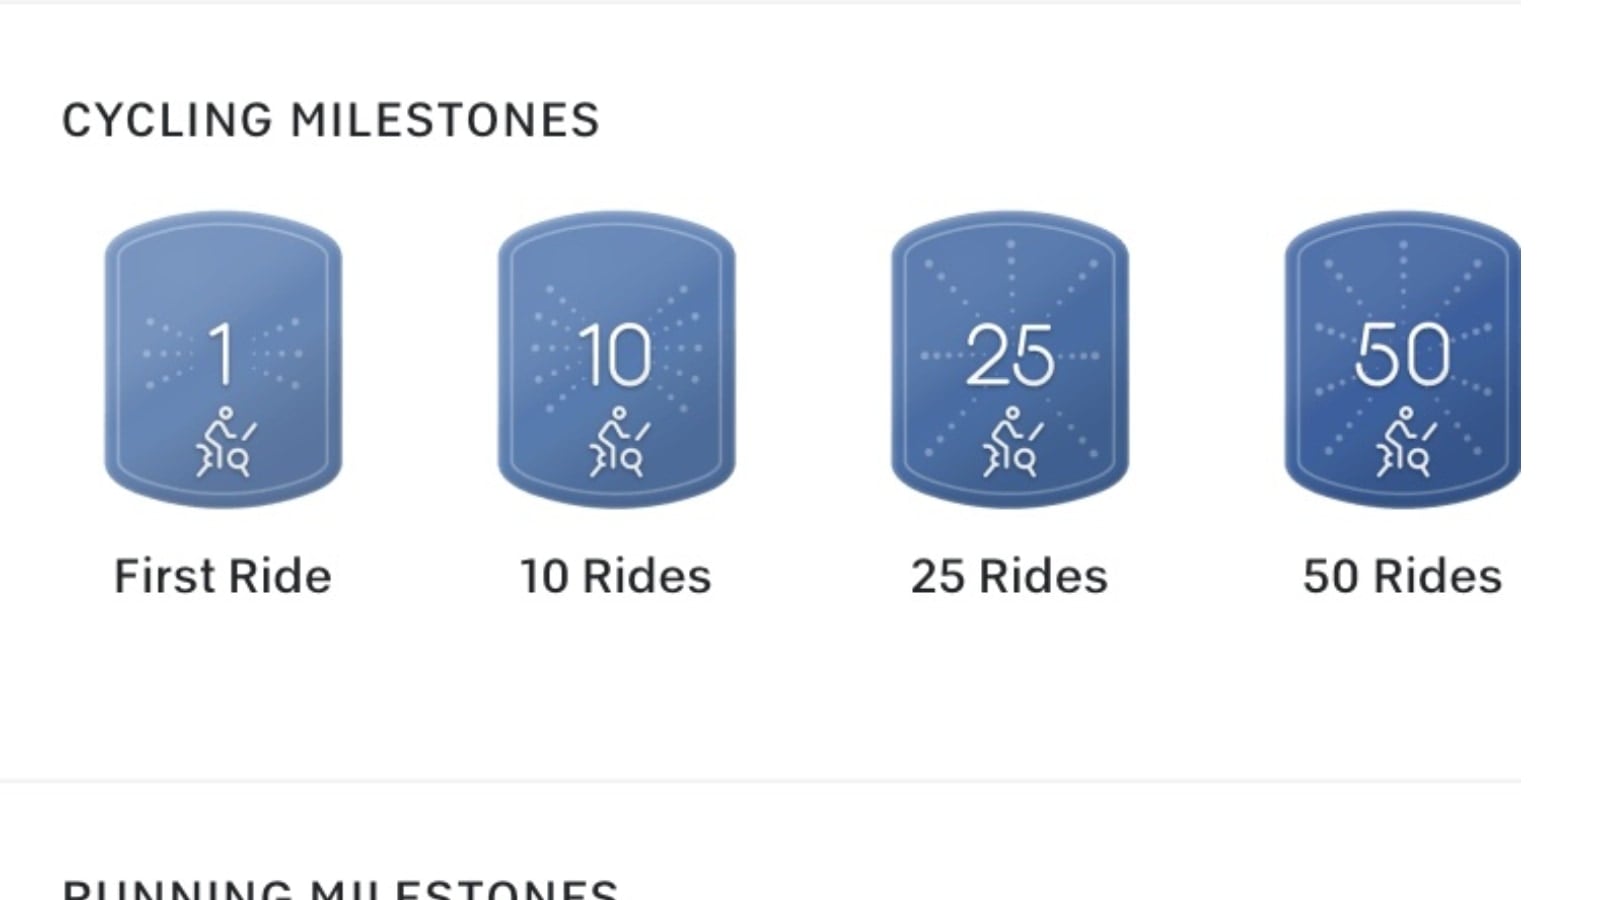The width and height of the screenshot is (1600, 900).
Task: Click the "10 Rides" text label
Action: 616,577
